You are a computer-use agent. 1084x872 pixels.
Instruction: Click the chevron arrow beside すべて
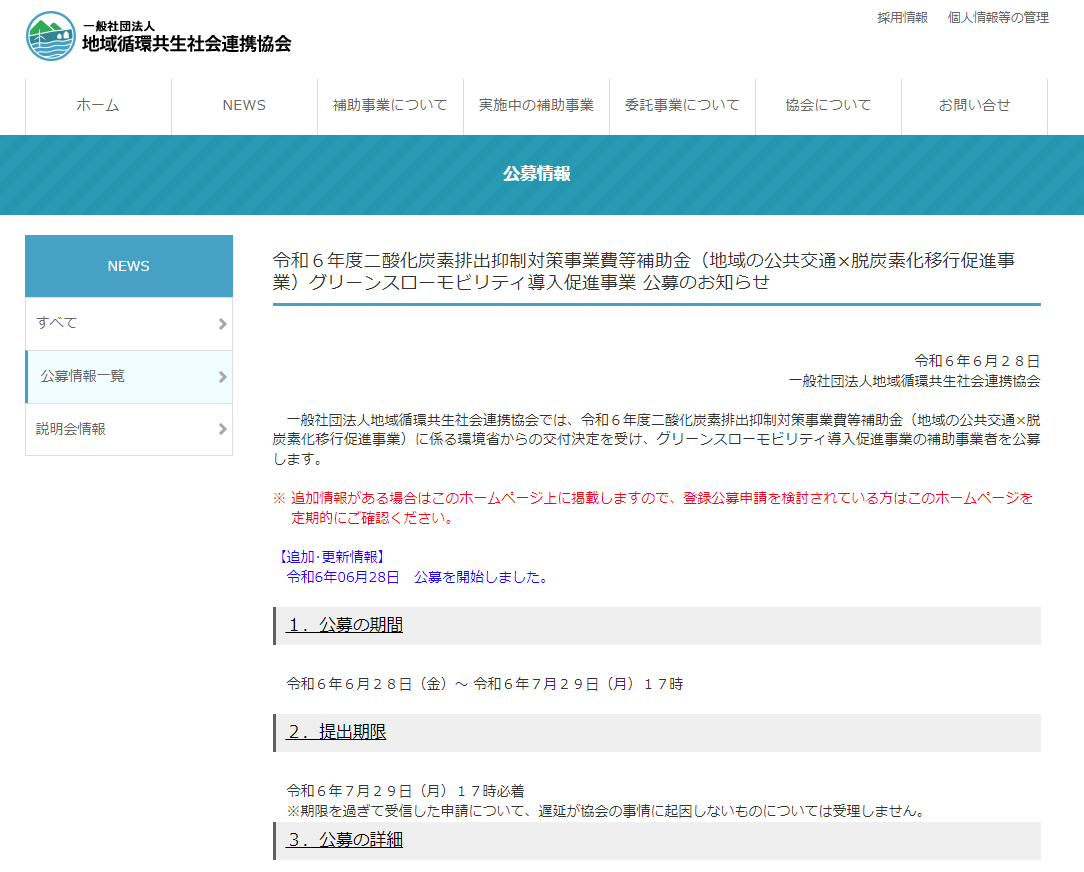222,324
